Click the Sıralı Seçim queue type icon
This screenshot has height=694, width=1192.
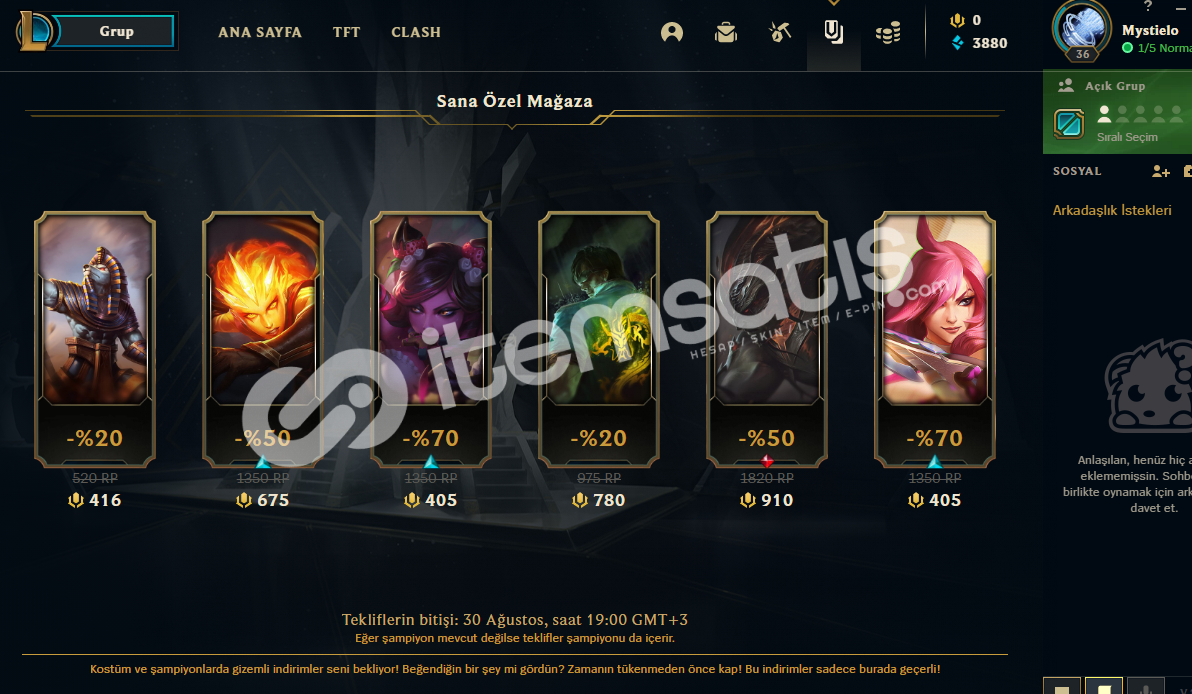coord(1069,124)
